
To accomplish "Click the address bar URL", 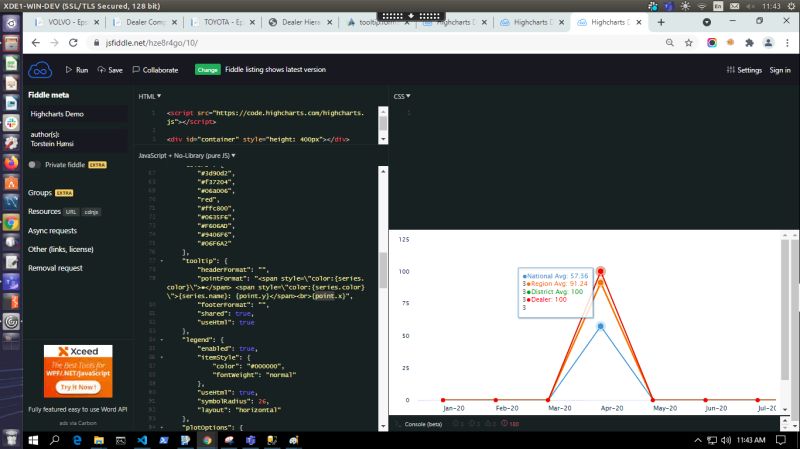I will point(152,43).
